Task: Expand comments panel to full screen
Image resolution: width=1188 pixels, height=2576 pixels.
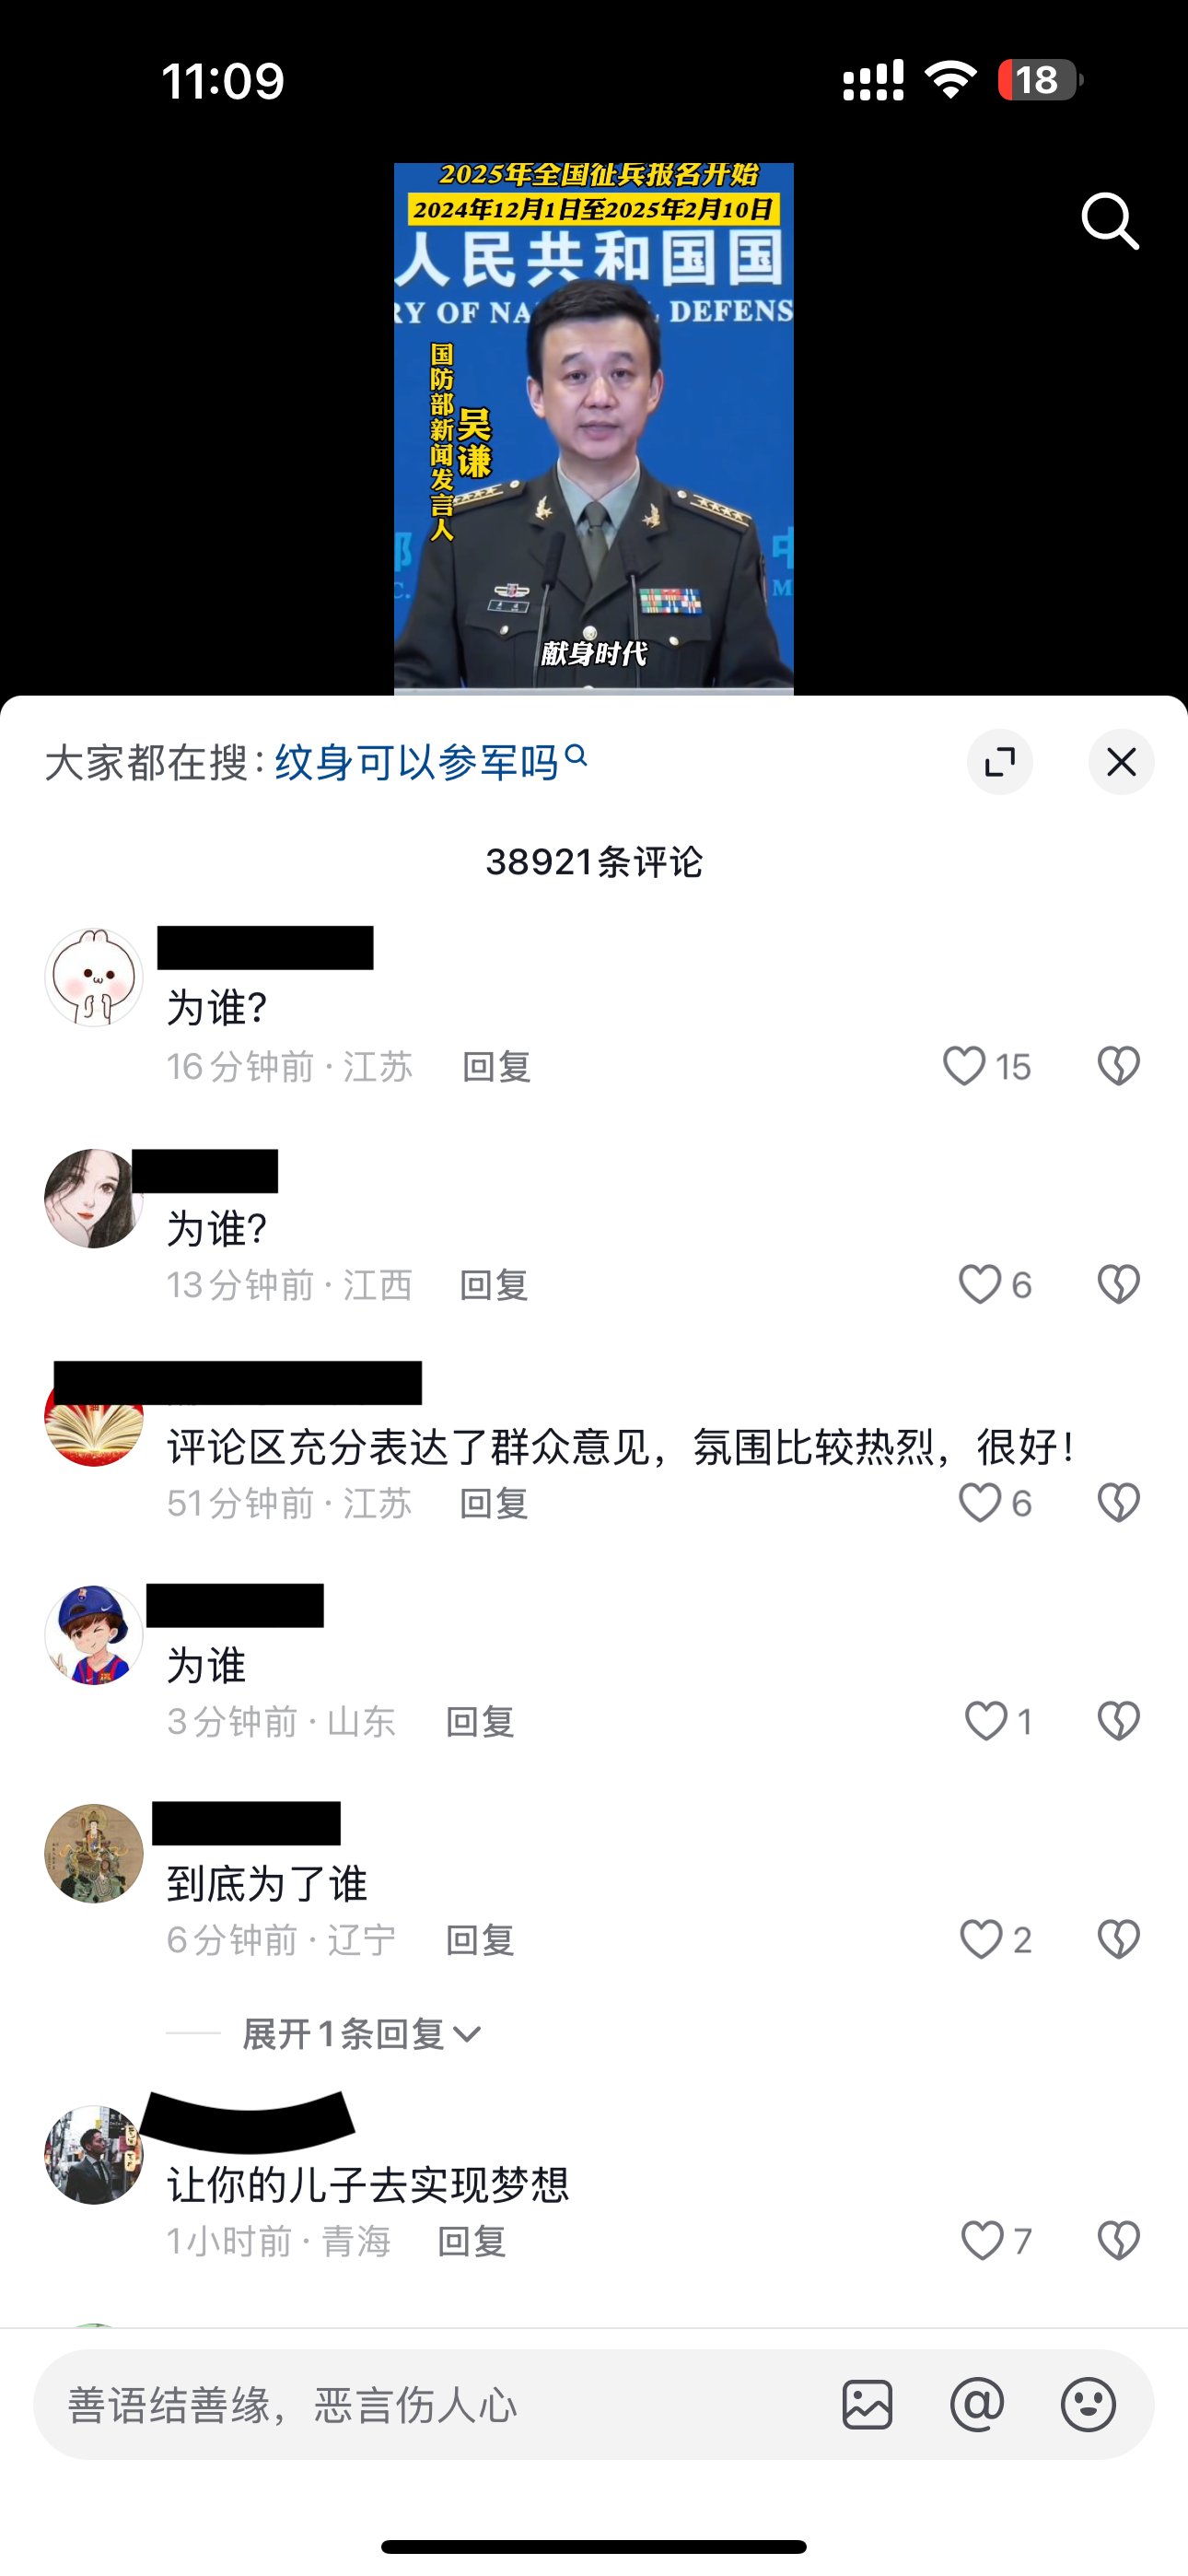Action: click(1000, 762)
